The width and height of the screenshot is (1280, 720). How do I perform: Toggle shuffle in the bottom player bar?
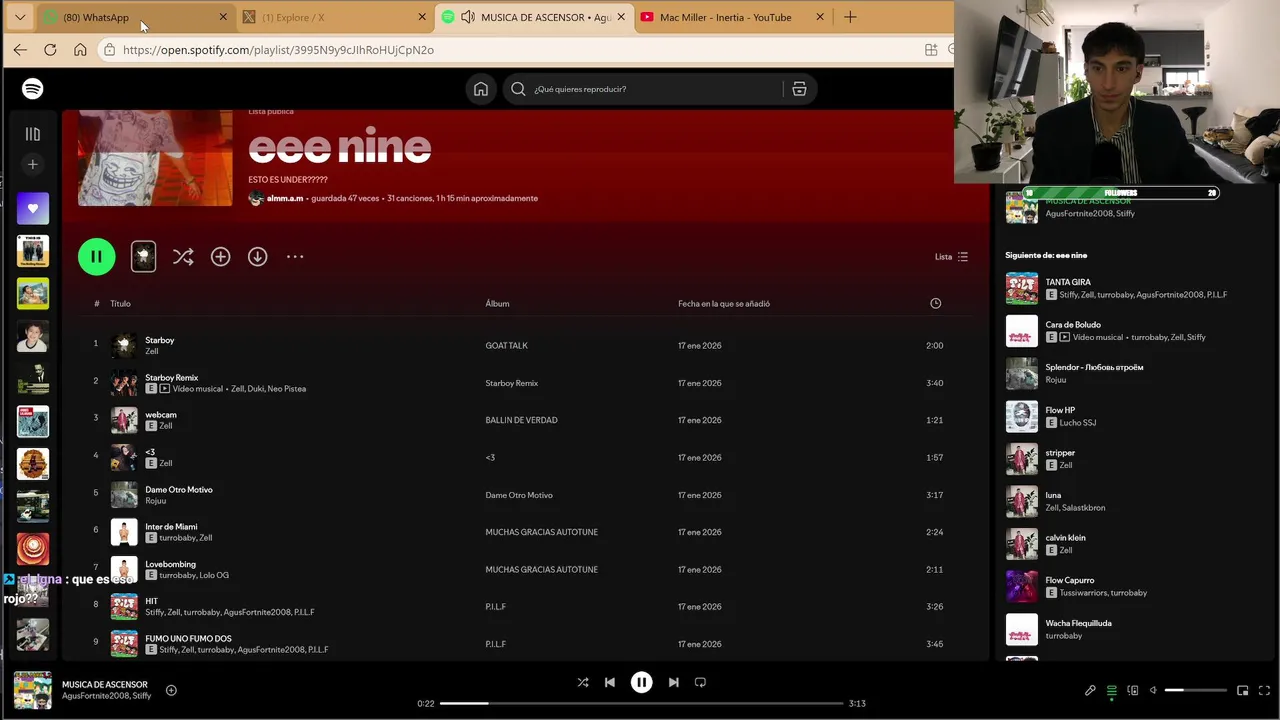(x=583, y=682)
